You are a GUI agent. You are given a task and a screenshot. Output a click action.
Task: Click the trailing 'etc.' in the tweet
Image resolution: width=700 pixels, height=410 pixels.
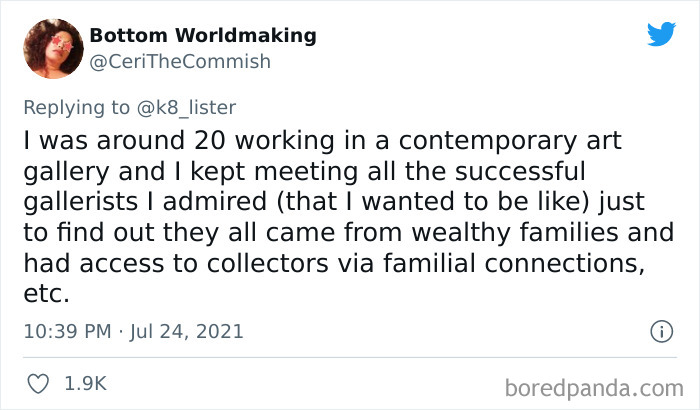pos(46,294)
